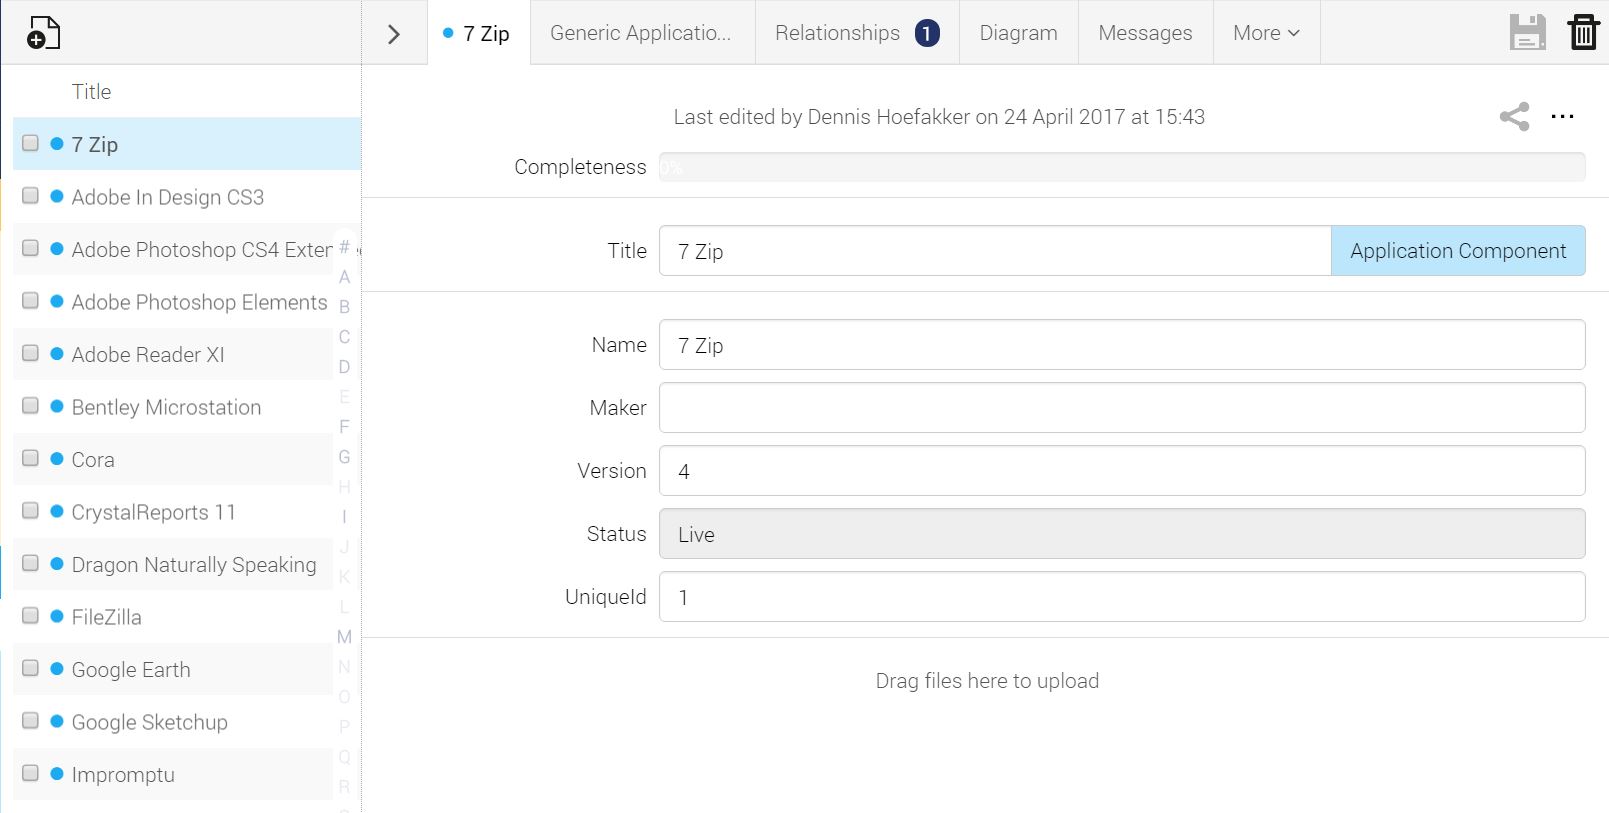Tick the Dragon Naturally Speaking checkbox
This screenshot has width=1609, height=813.
click(31, 563)
